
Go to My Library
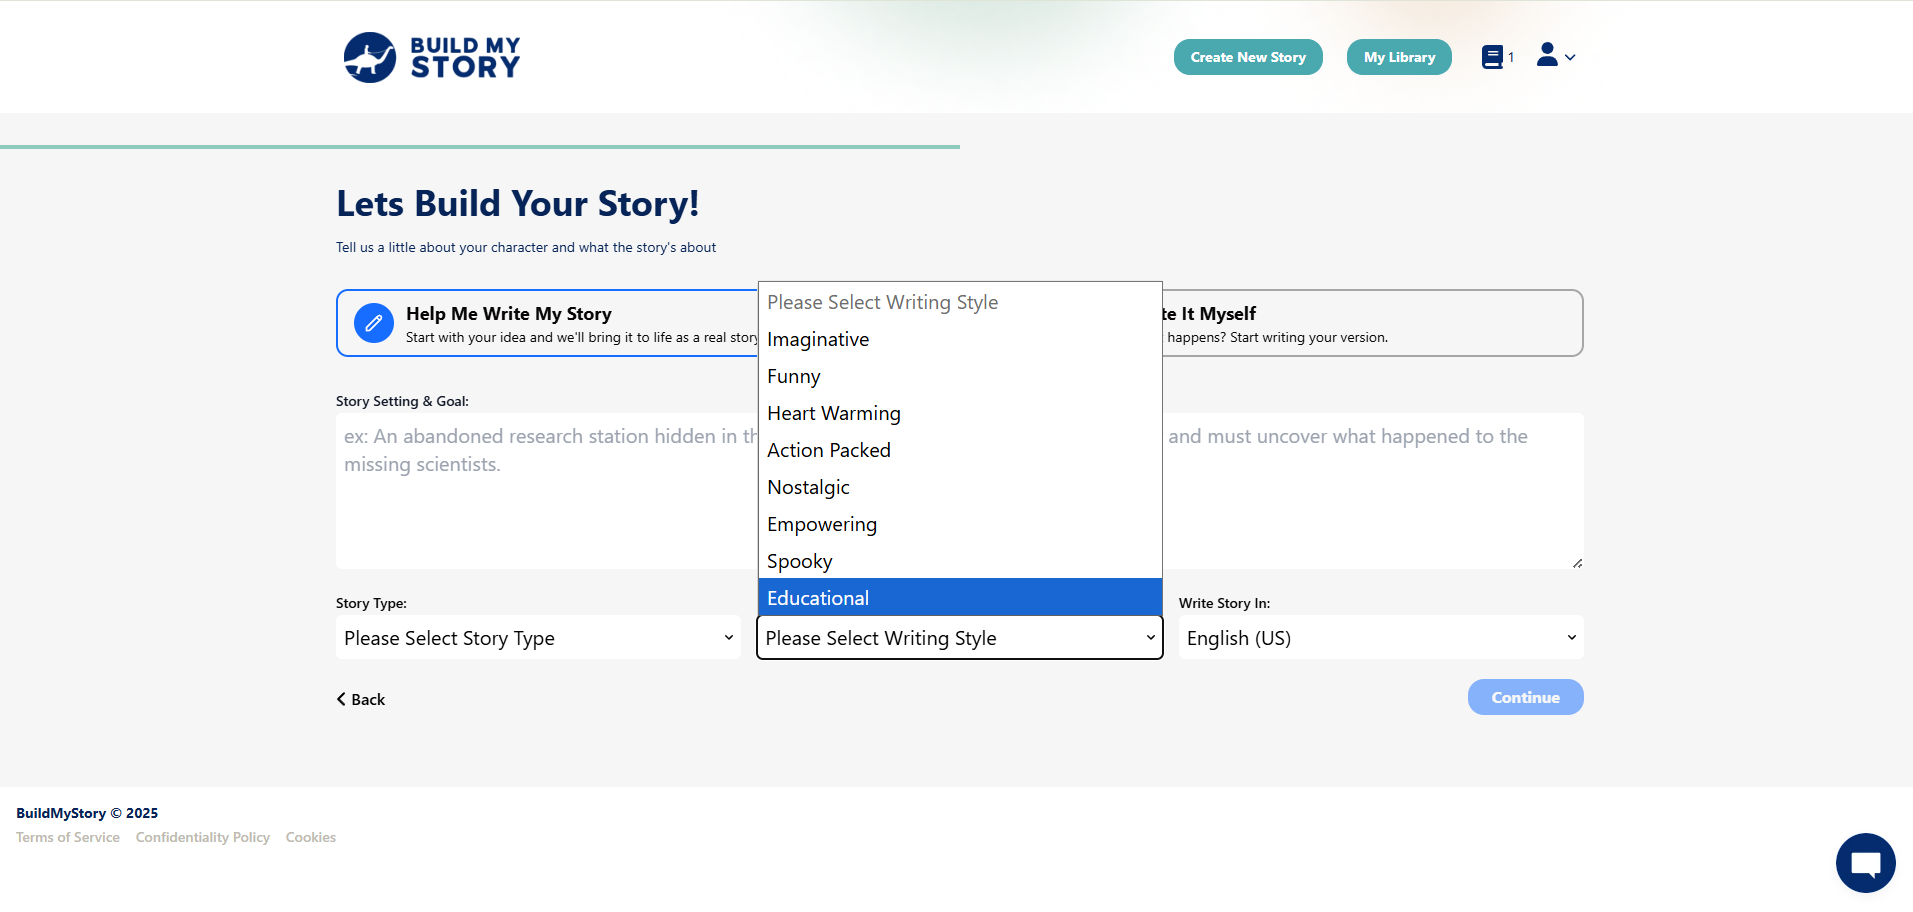1398,57
